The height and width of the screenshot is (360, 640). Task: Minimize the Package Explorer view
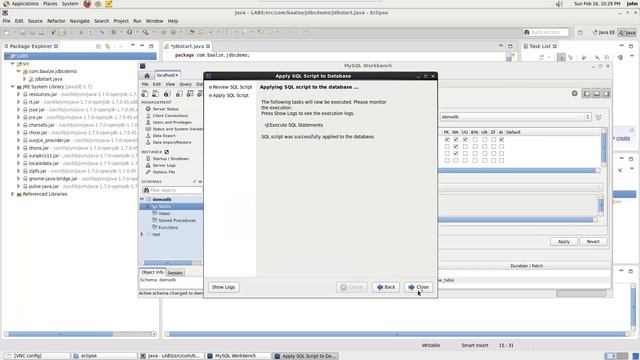pos(142,46)
